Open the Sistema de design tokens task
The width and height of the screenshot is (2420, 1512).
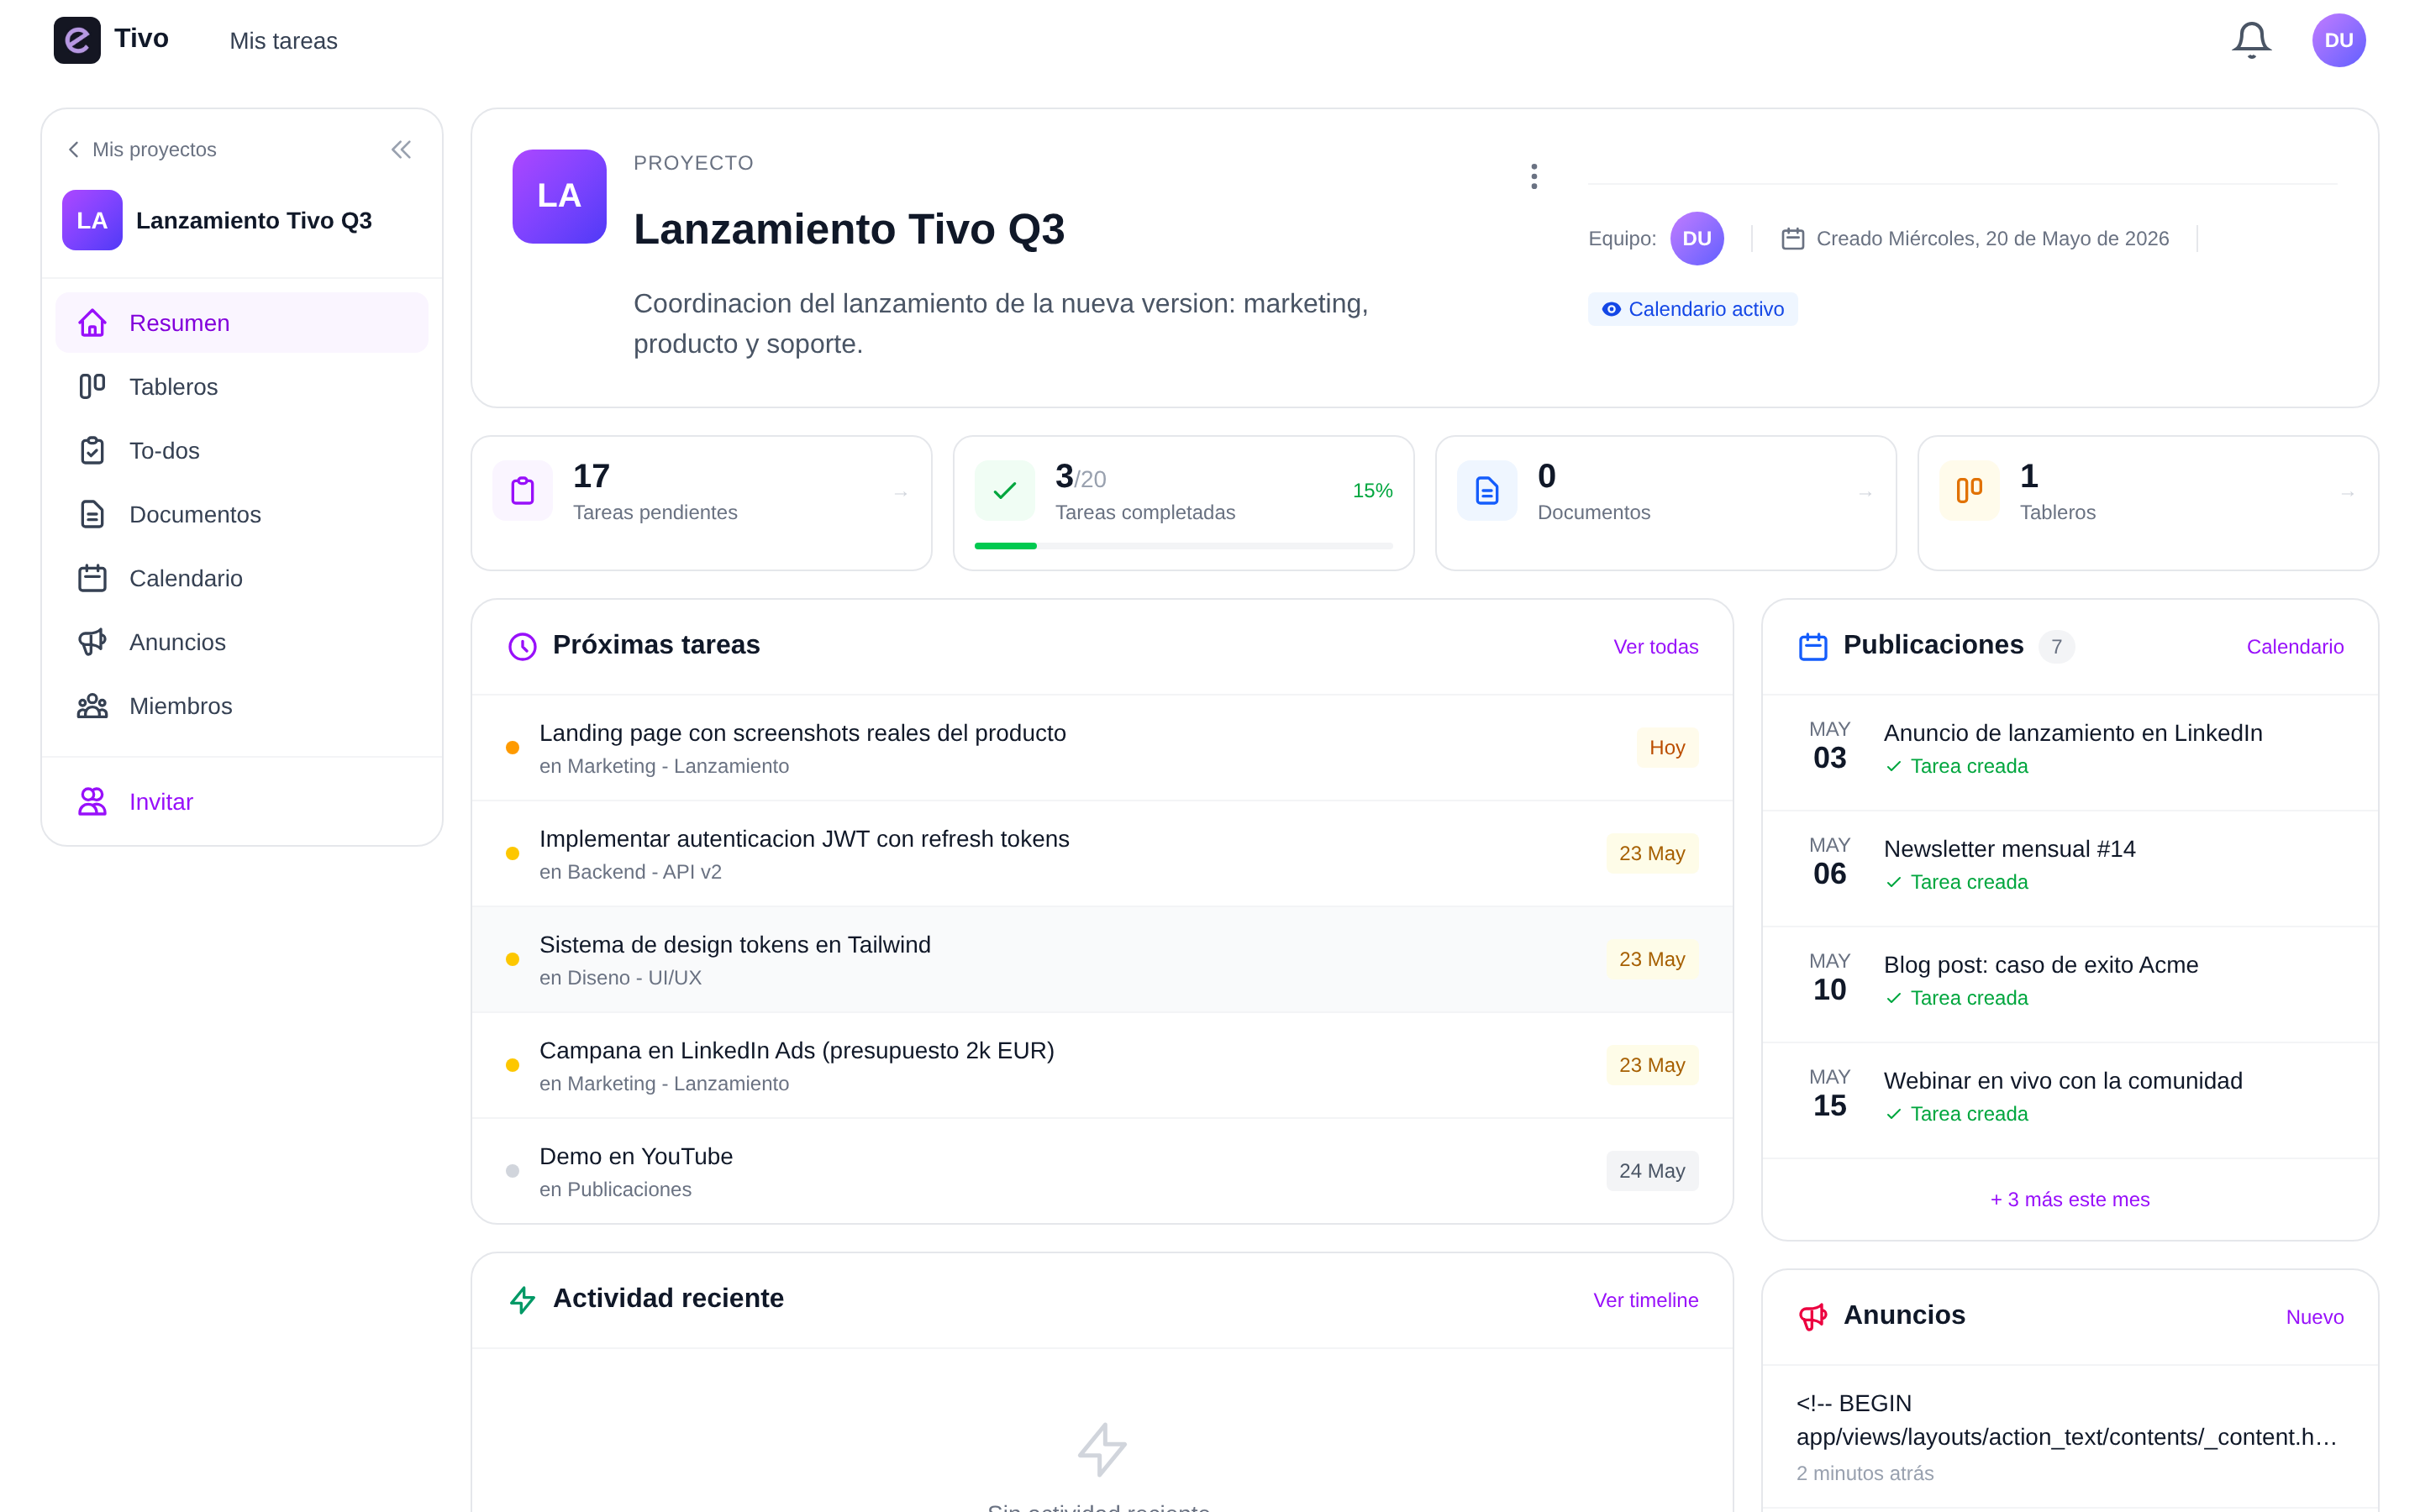[x=1102, y=960]
